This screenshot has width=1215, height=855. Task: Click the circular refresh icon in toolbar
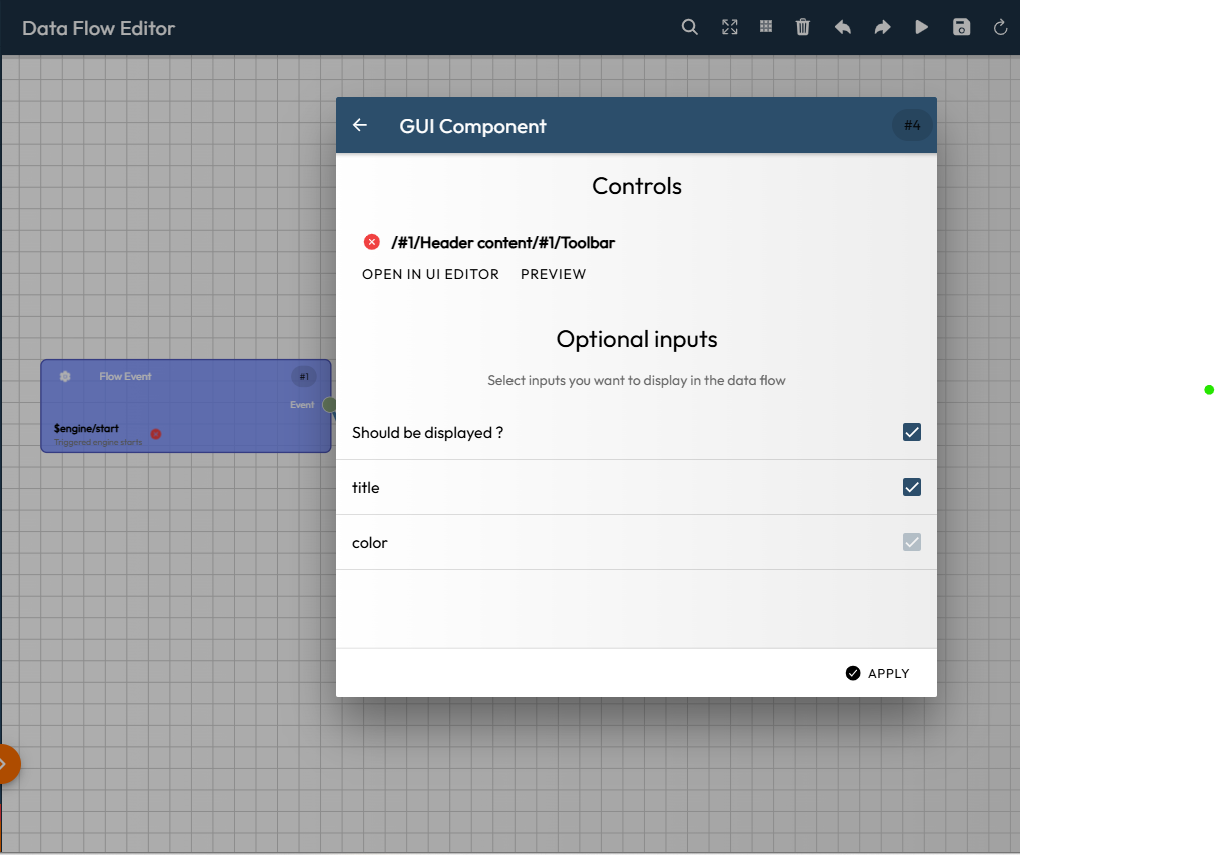pos(1000,27)
